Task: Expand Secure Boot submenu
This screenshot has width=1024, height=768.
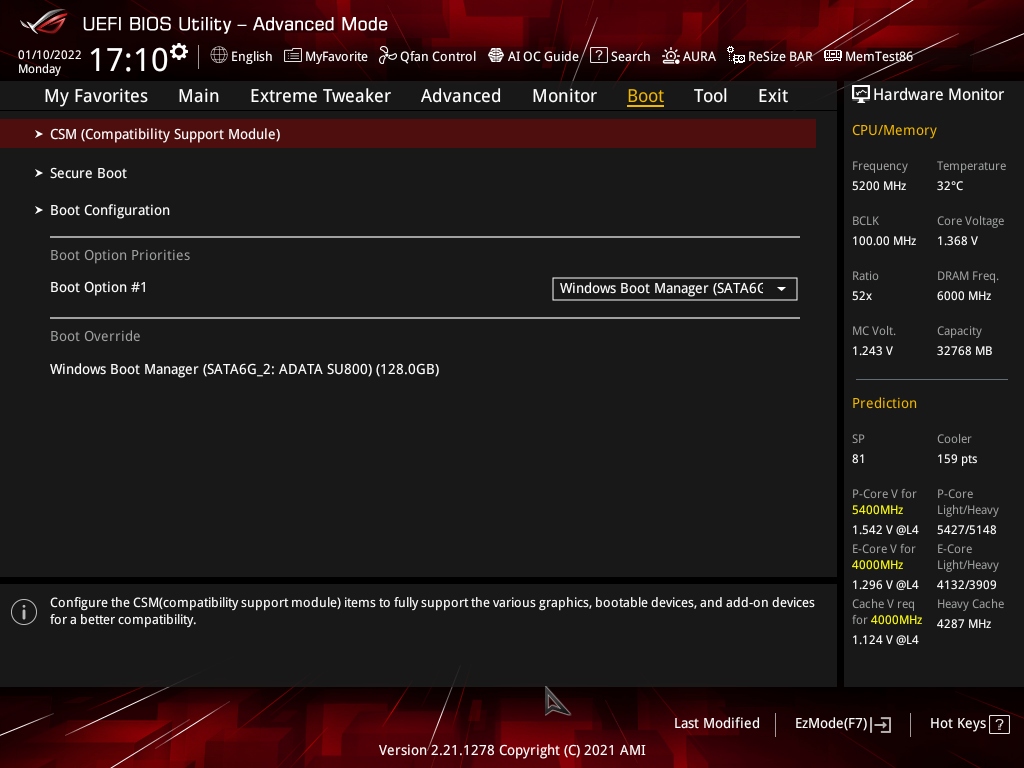Action: (x=88, y=173)
